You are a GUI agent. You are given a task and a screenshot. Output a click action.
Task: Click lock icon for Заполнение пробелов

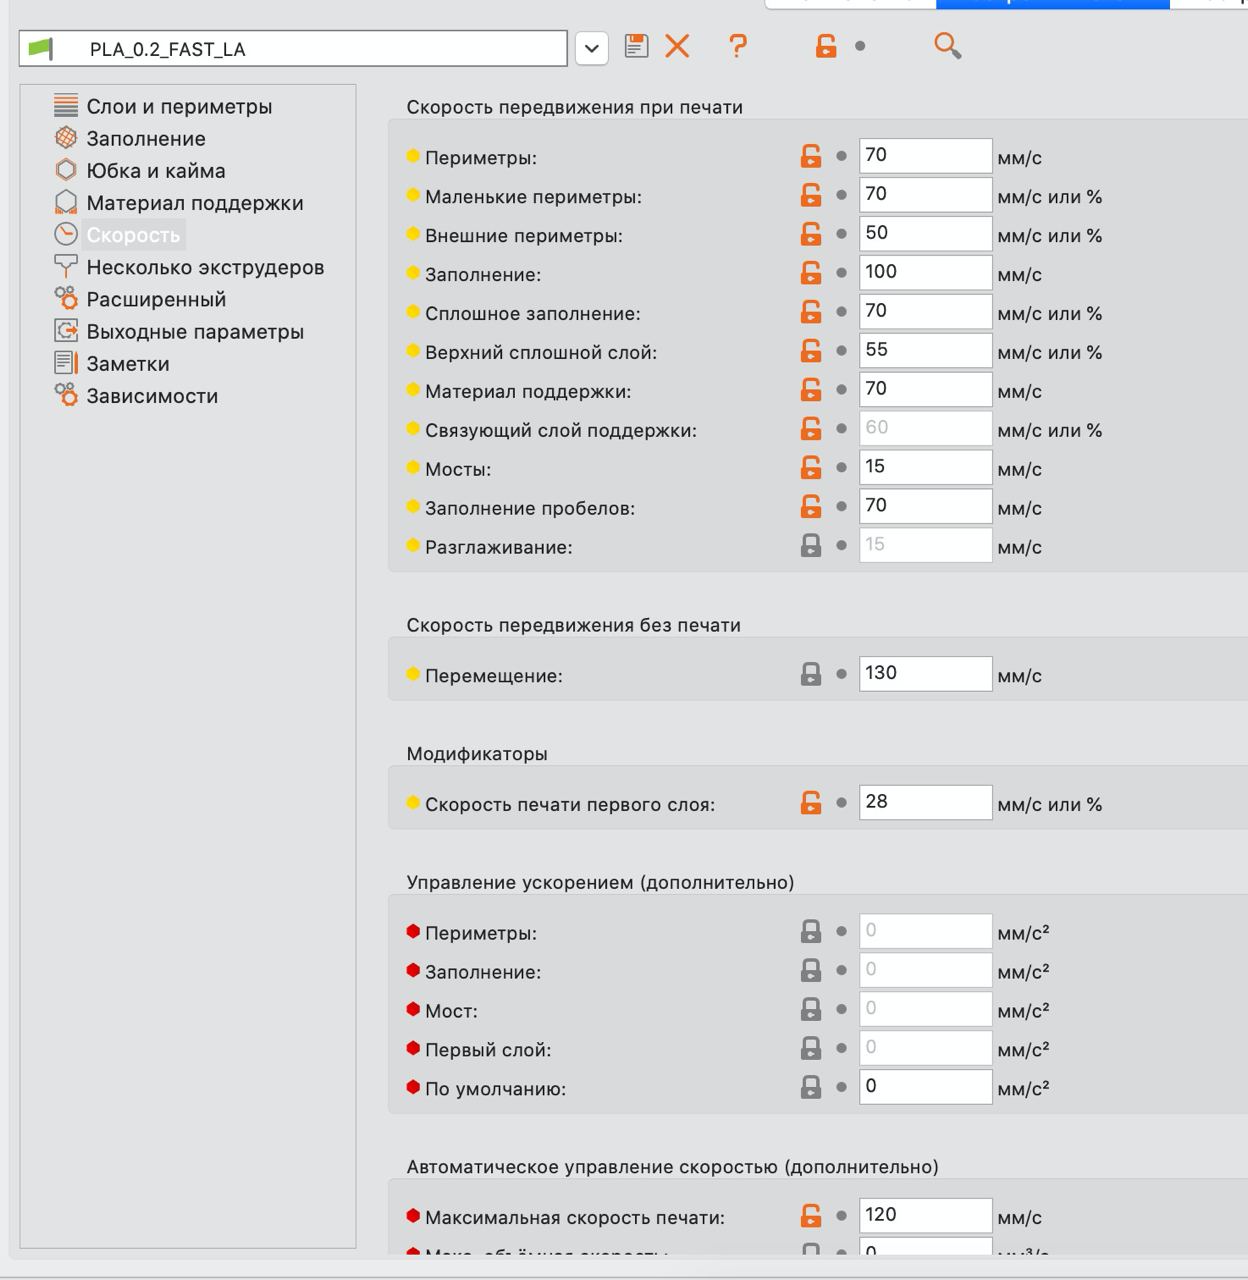coord(810,507)
